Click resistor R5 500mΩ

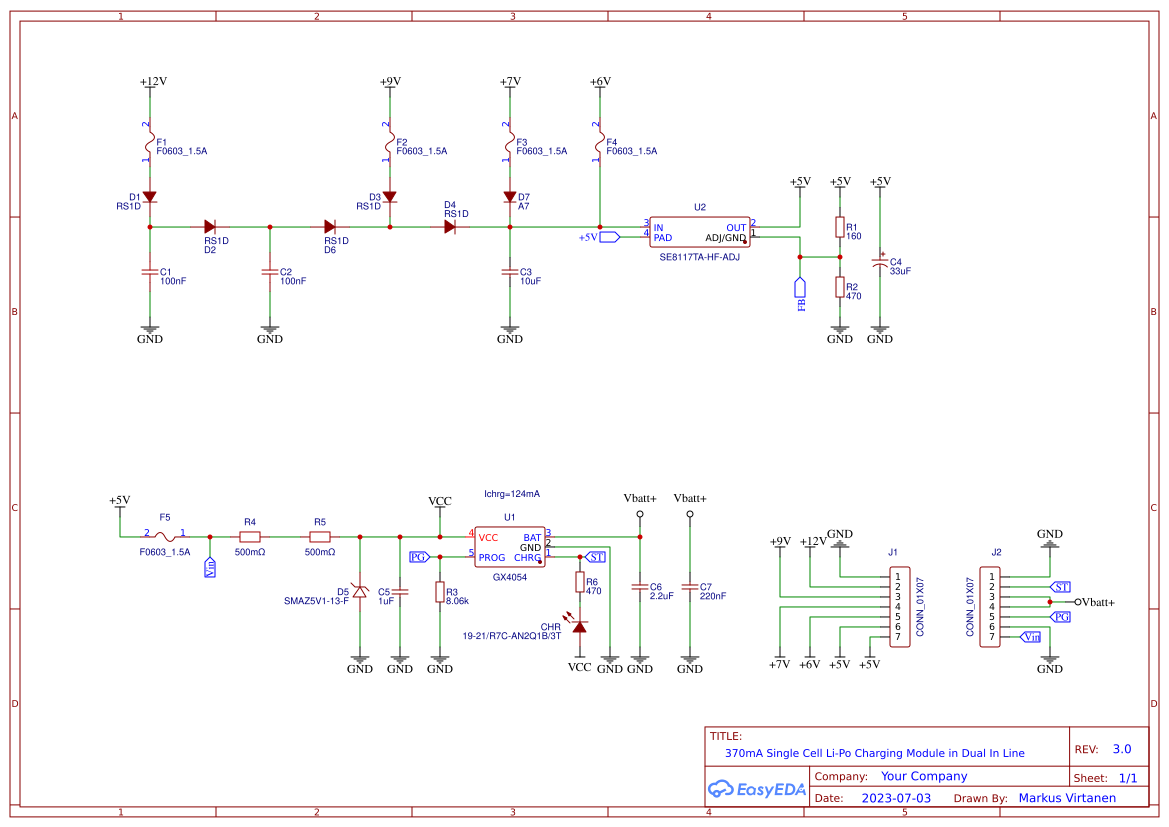(x=320, y=537)
